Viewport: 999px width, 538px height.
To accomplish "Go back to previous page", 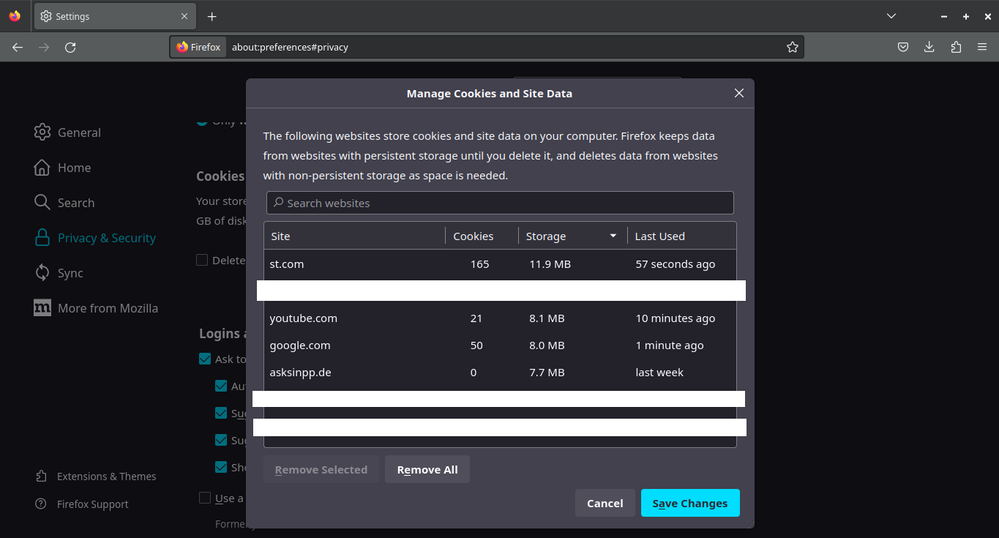I will click(17, 47).
